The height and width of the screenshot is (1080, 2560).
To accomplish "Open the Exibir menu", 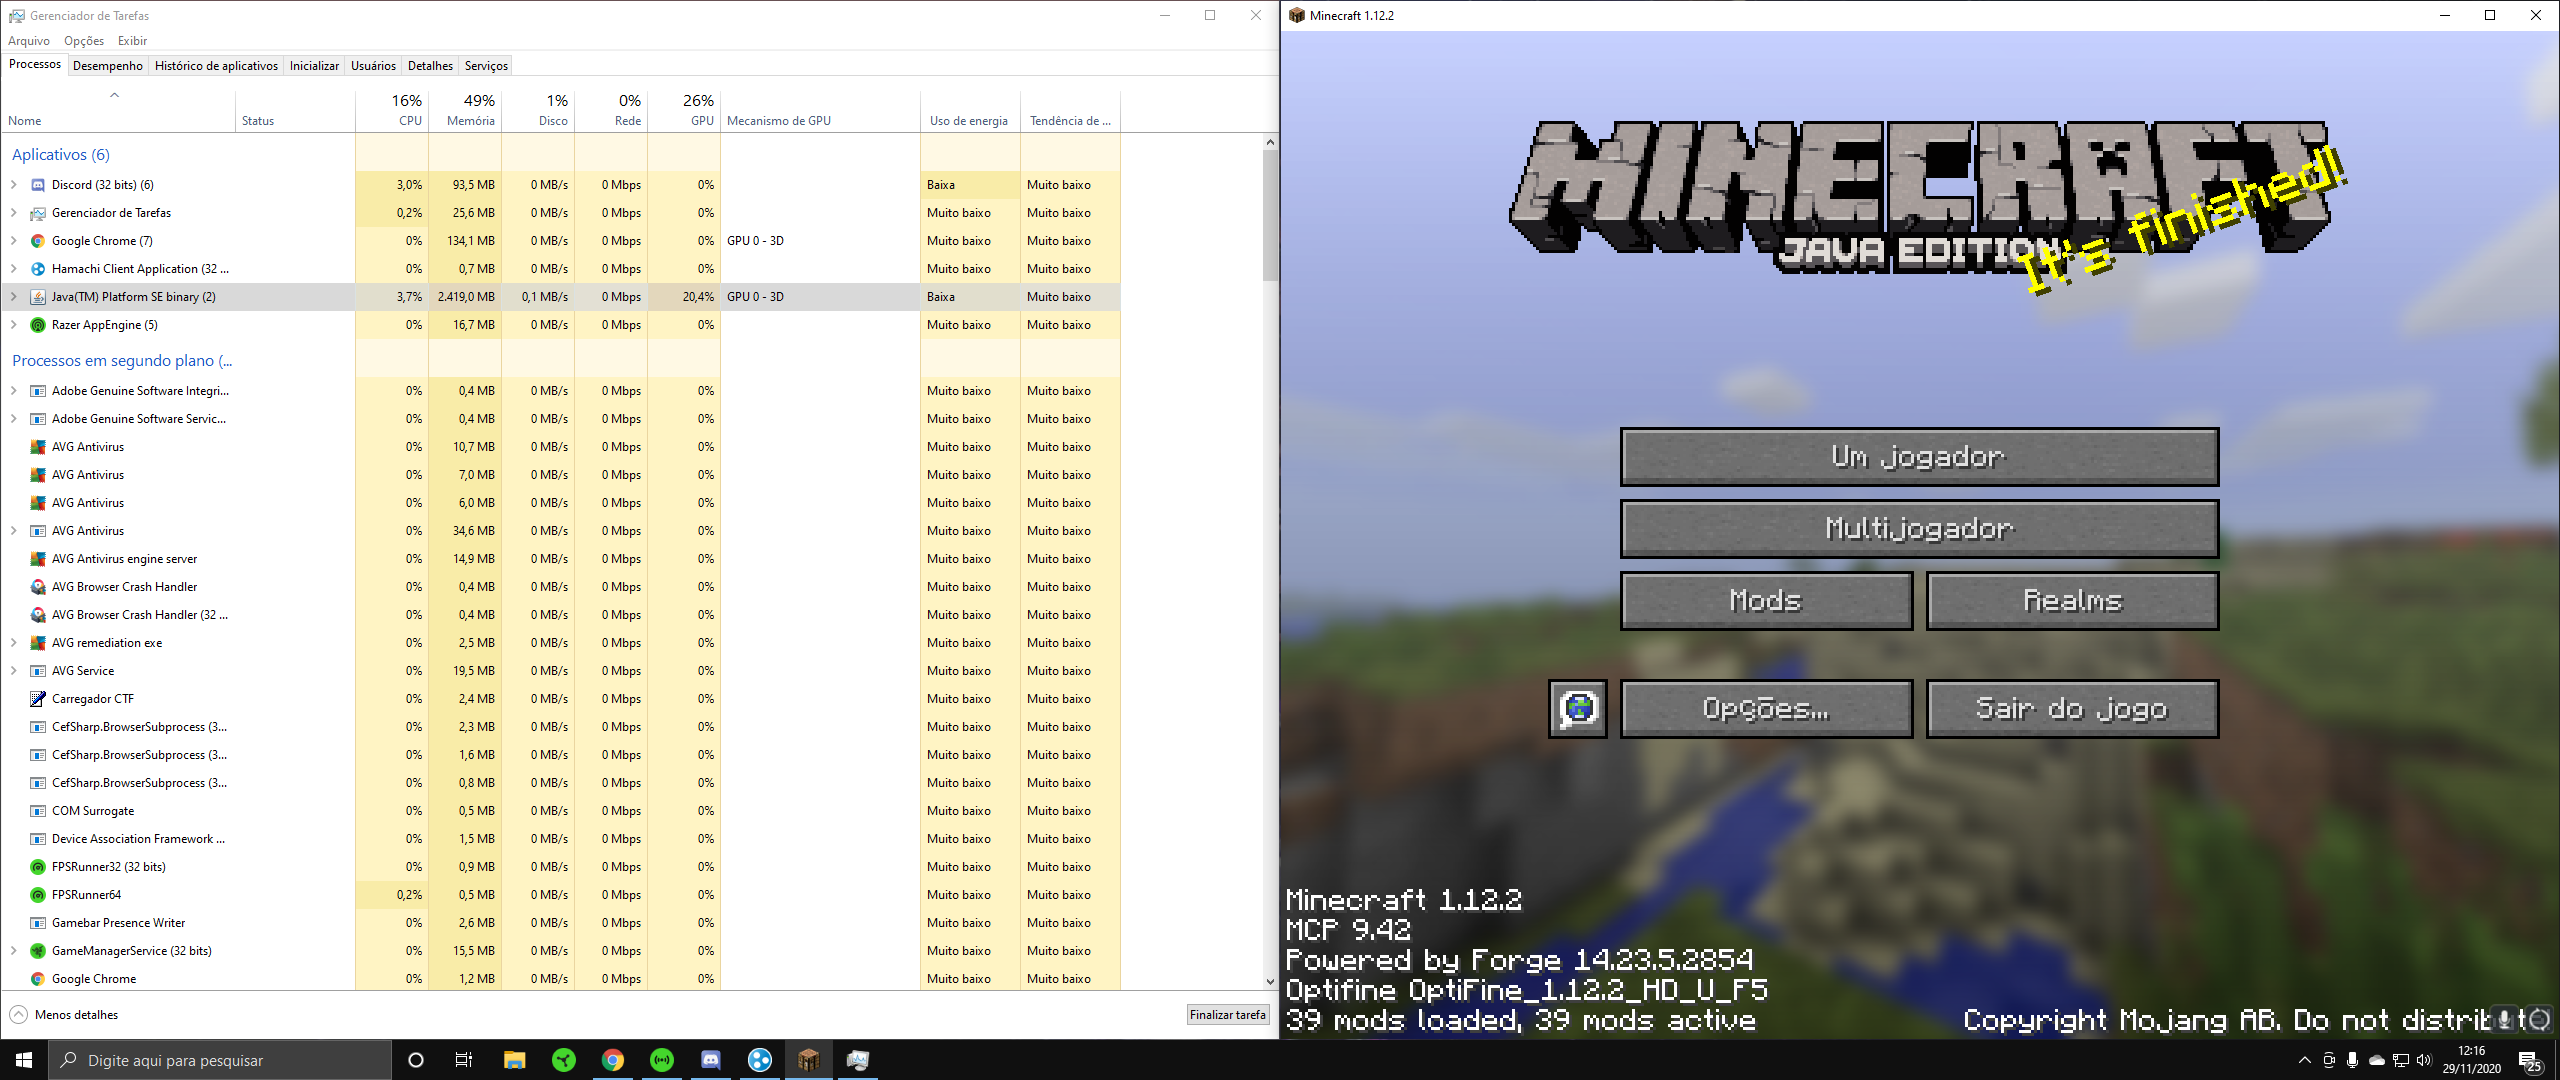I will 132,41.
